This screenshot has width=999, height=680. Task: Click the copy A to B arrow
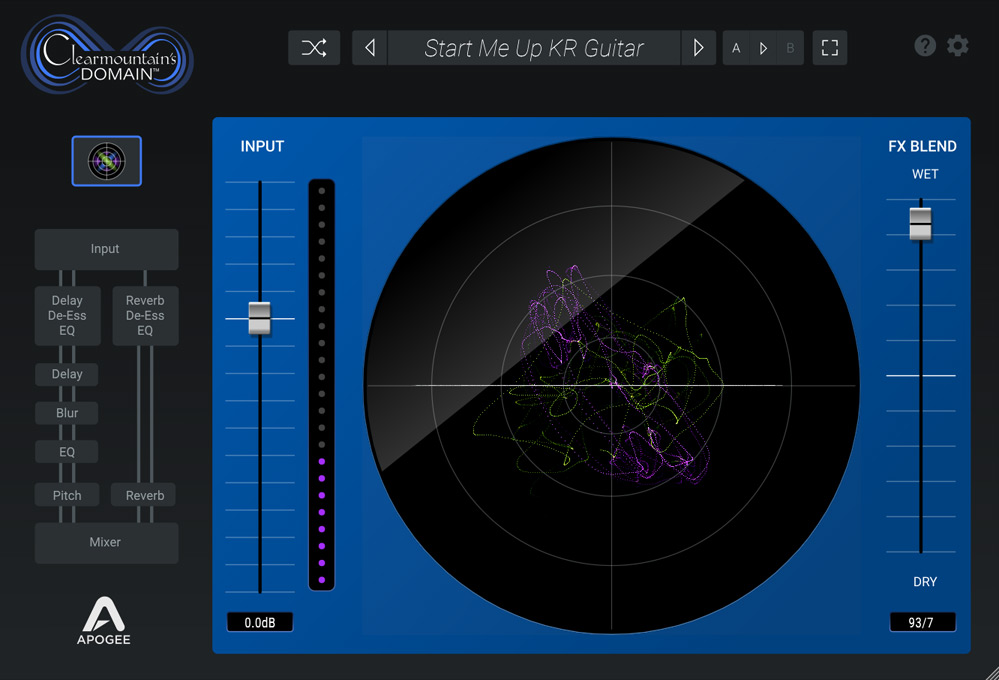(763, 48)
